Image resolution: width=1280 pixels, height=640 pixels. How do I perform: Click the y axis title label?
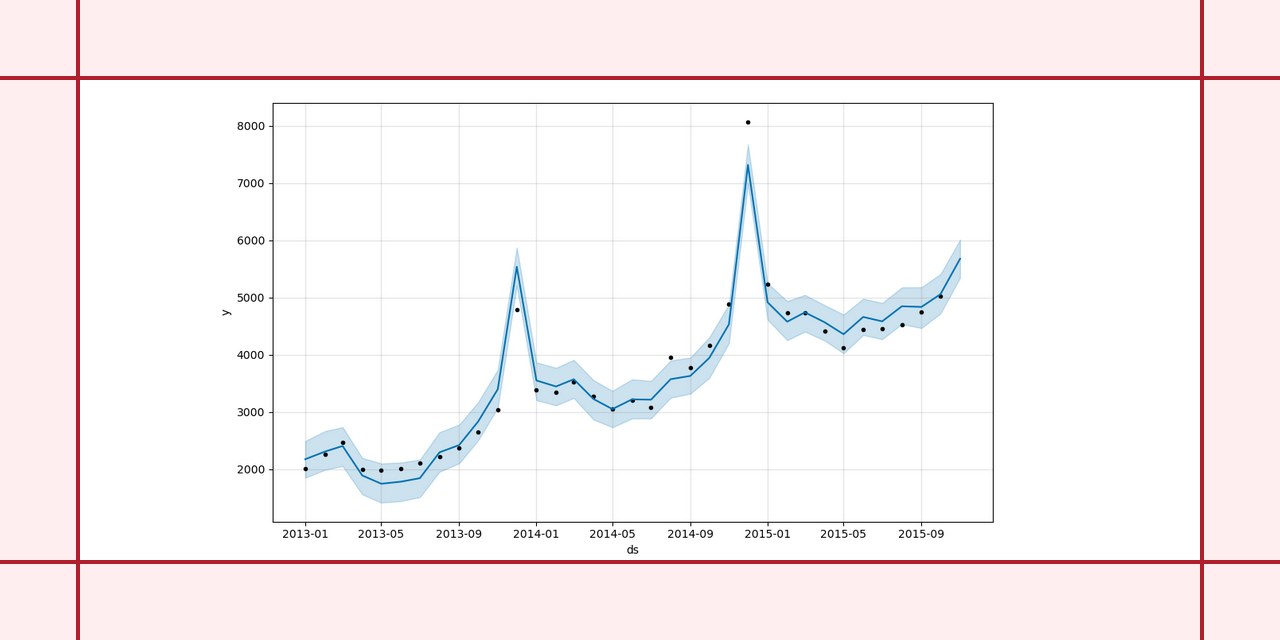point(224,313)
